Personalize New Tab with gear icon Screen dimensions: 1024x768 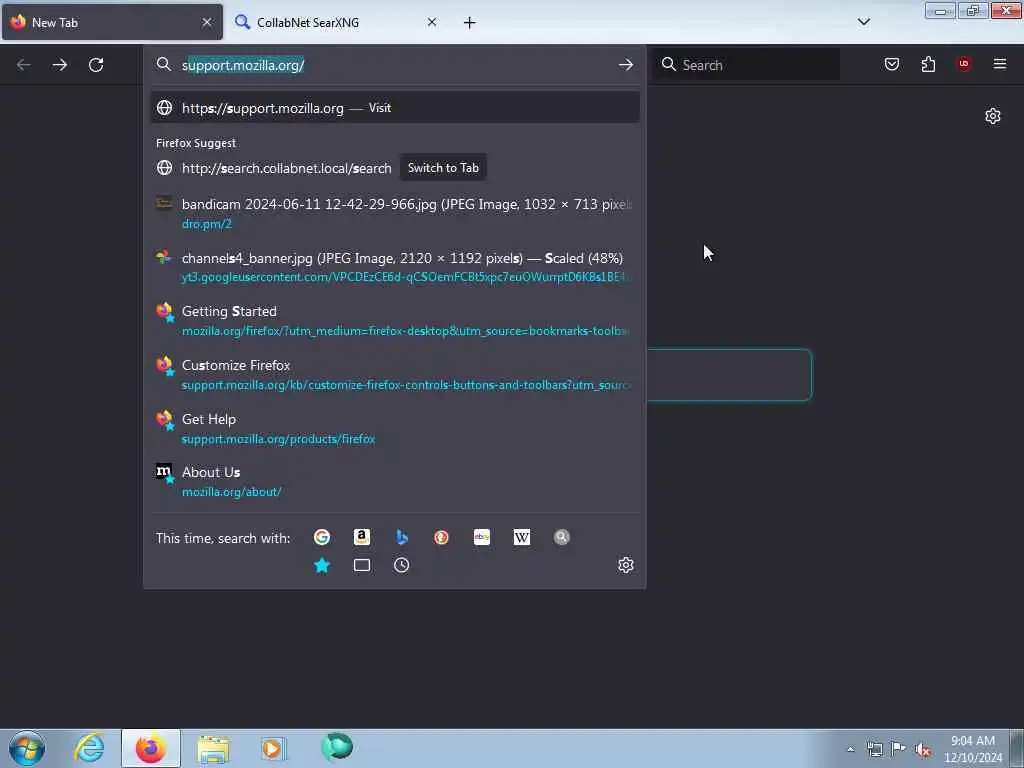point(993,116)
